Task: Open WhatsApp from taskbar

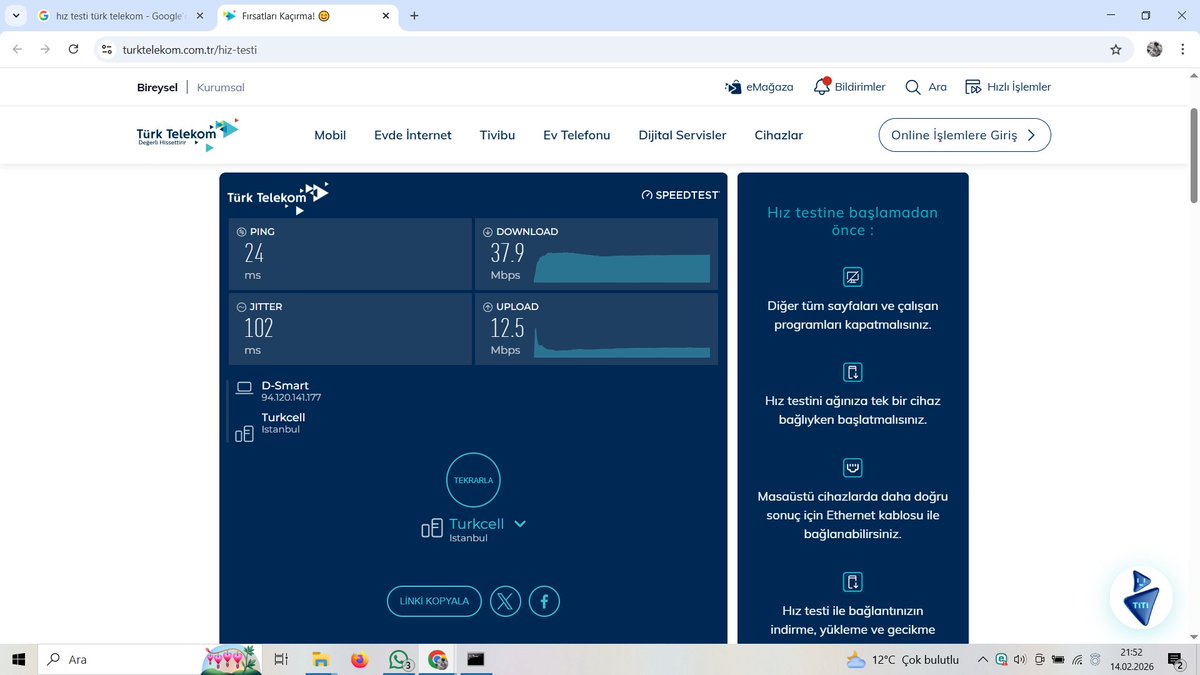Action: [399, 659]
